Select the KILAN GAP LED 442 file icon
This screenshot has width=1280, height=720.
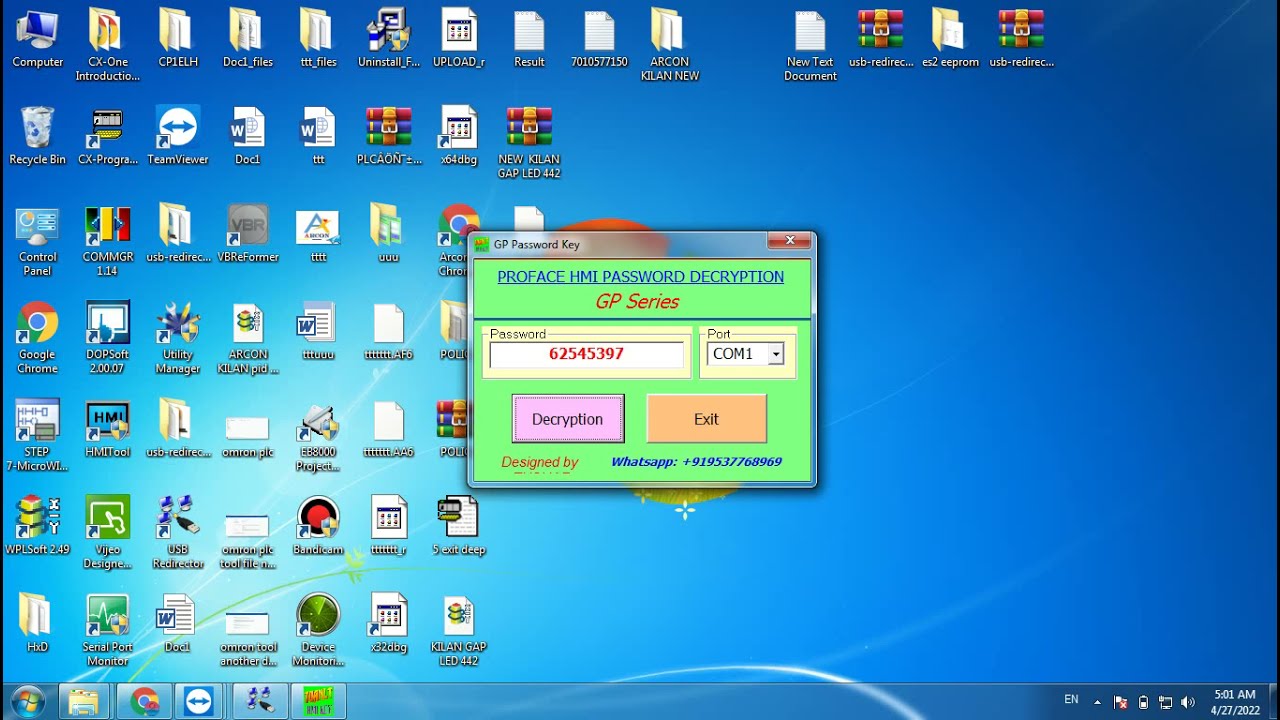click(x=459, y=630)
